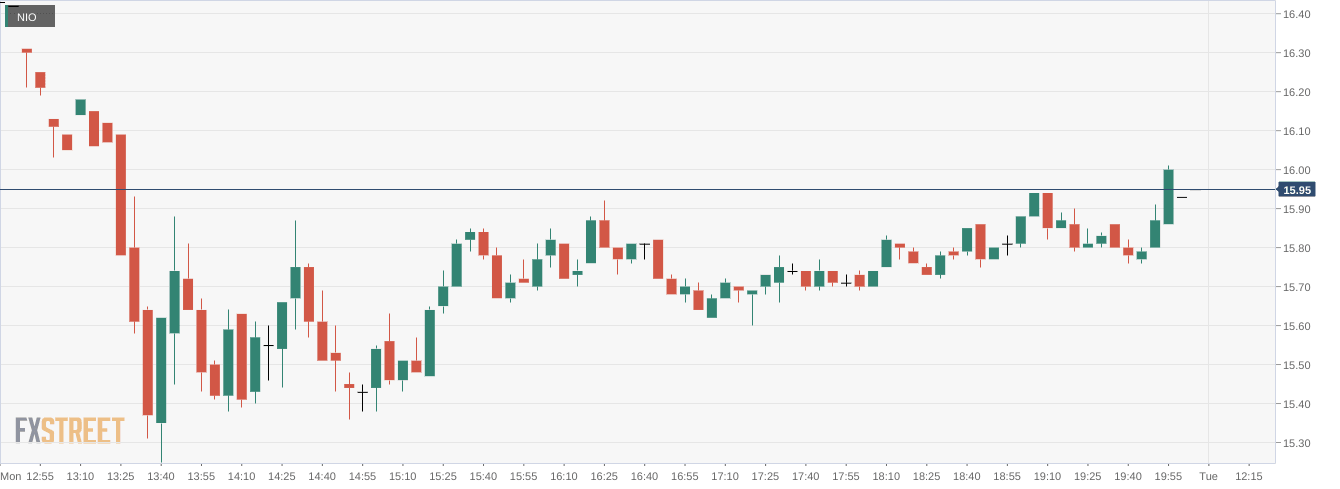The width and height of the screenshot is (1340, 489).
Task: Click the 15.30 price axis label
Action: (x=1297, y=443)
